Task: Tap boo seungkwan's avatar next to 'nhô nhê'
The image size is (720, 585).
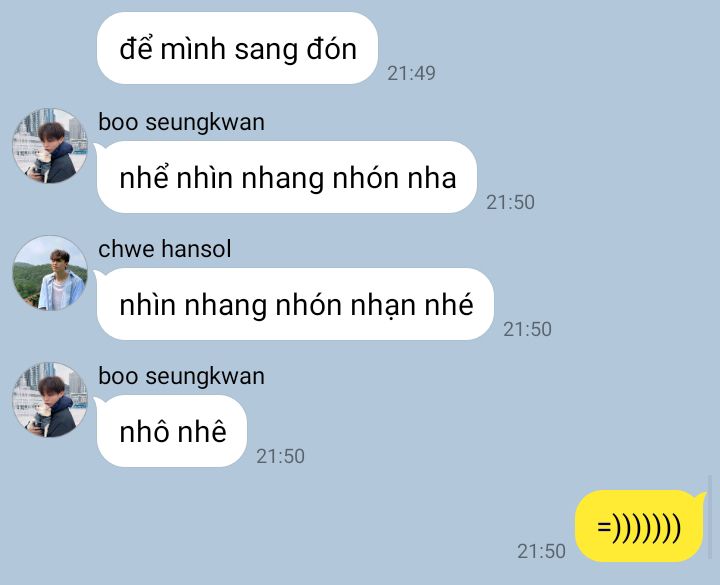Action: pos(50,399)
